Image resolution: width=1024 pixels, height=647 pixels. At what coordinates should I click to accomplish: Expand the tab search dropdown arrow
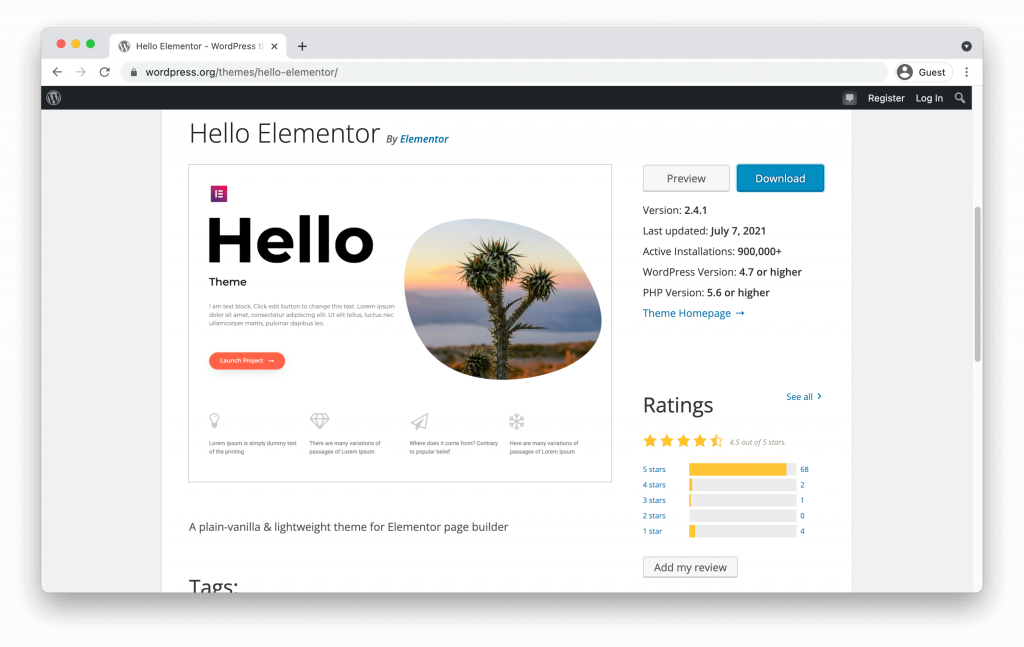click(966, 46)
